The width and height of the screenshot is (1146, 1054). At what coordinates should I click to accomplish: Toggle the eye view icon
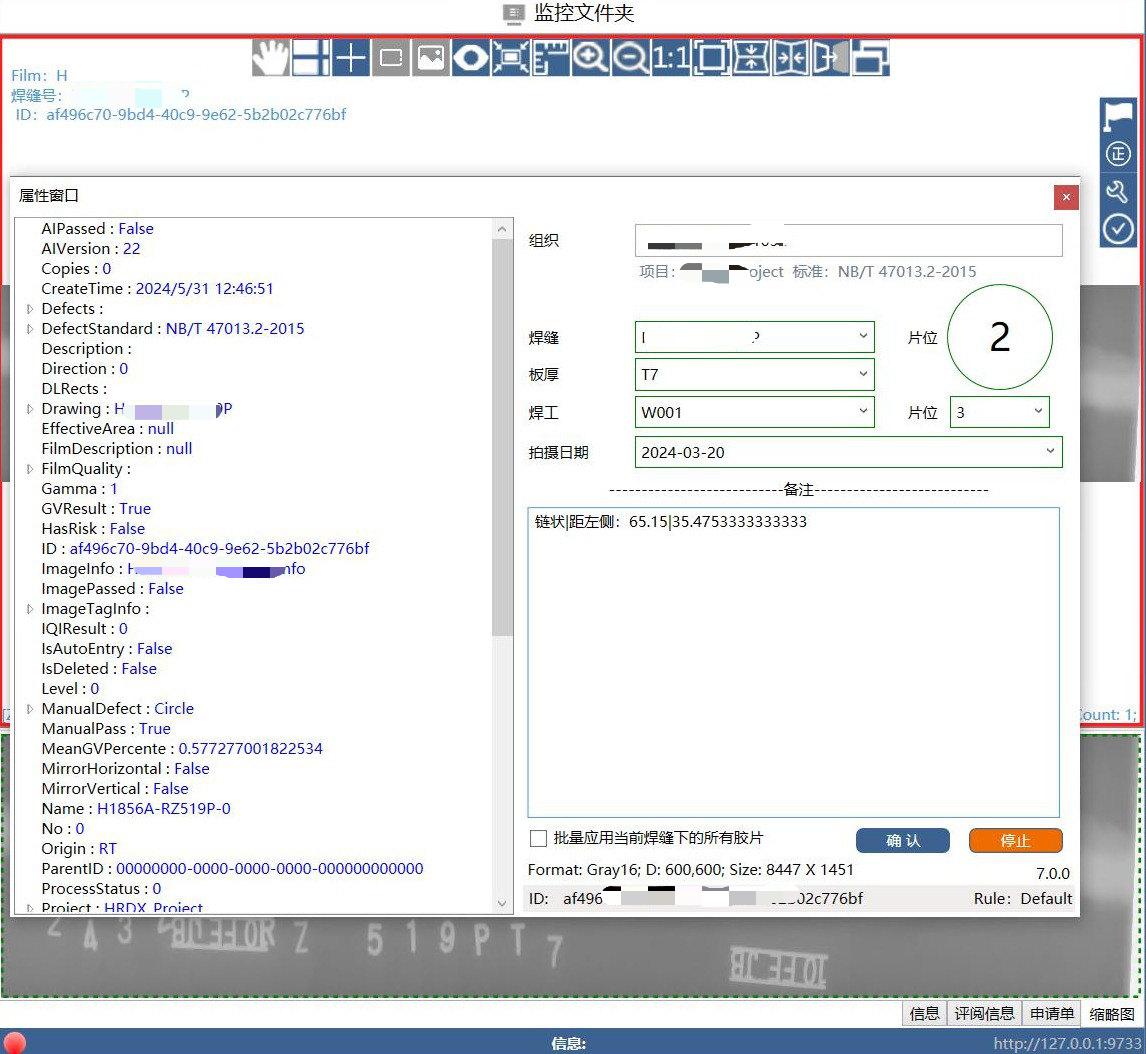point(471,58)
